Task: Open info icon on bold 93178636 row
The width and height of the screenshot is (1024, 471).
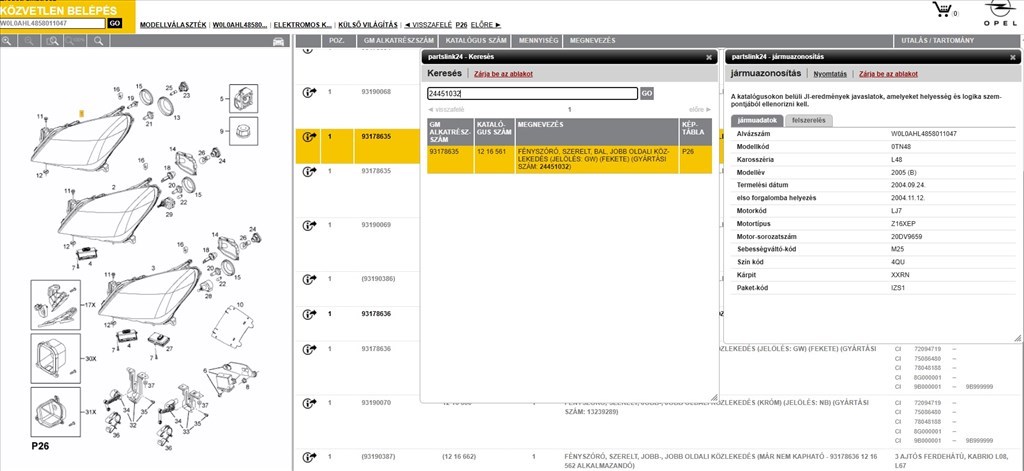Action: pyautogui.click(x=309, y=314)
